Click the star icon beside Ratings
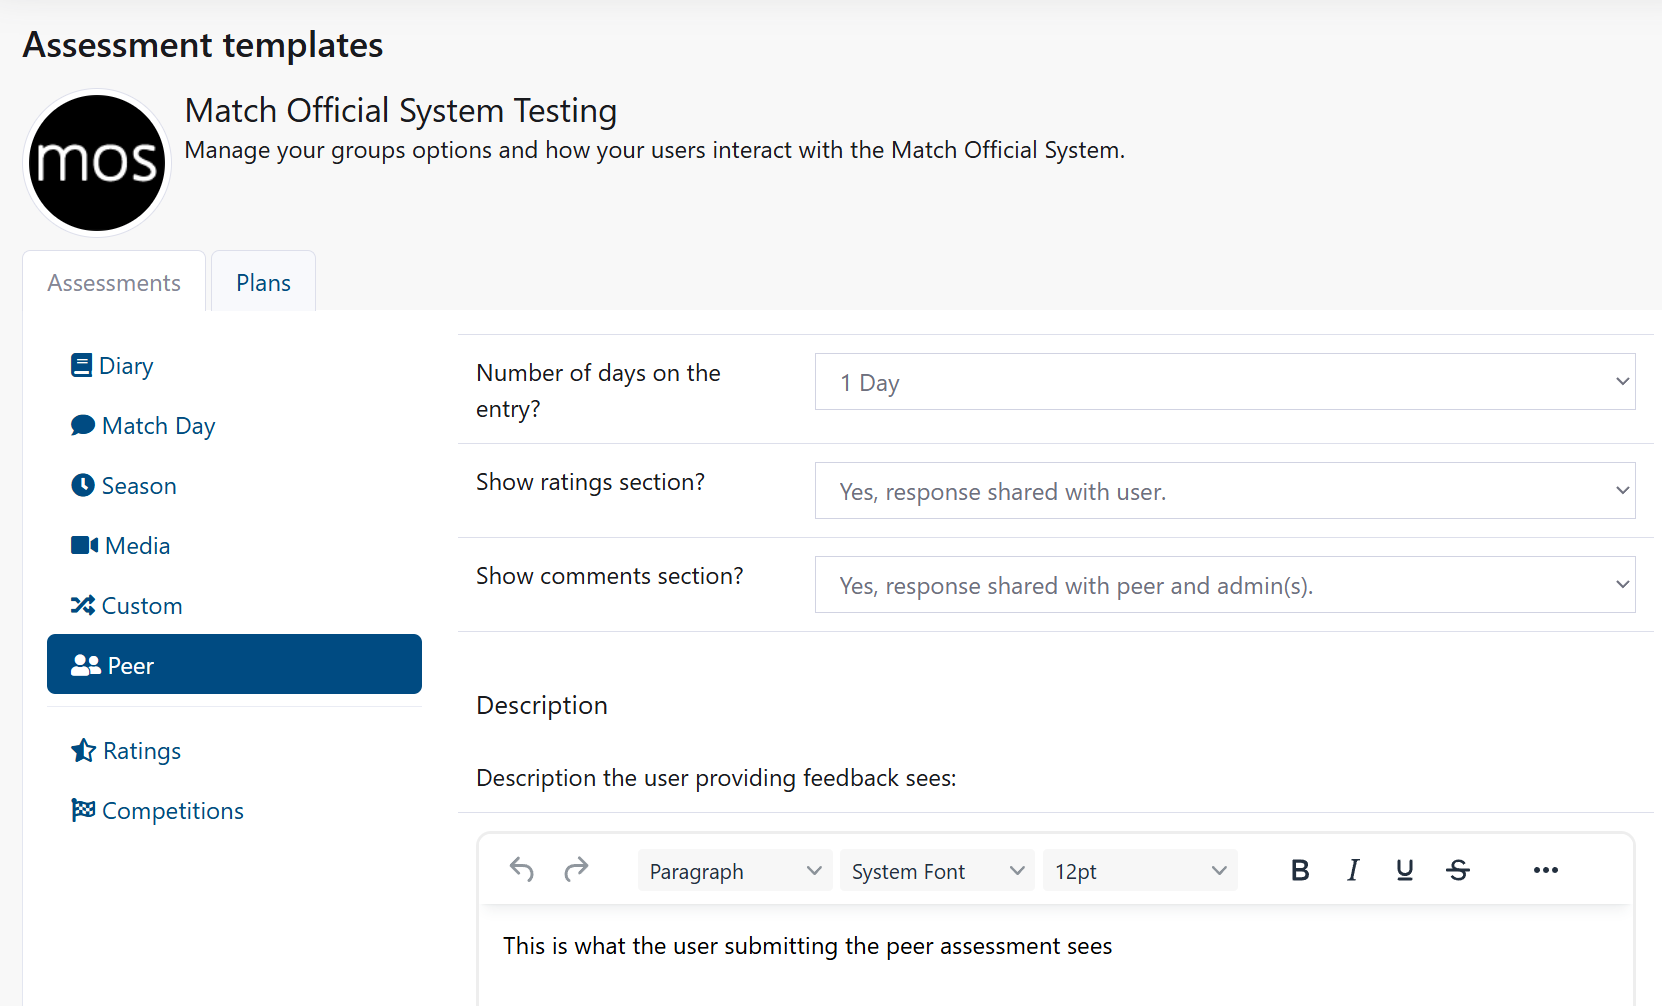The height and width of the screenshot is (1006, 1662). [82, 750]
